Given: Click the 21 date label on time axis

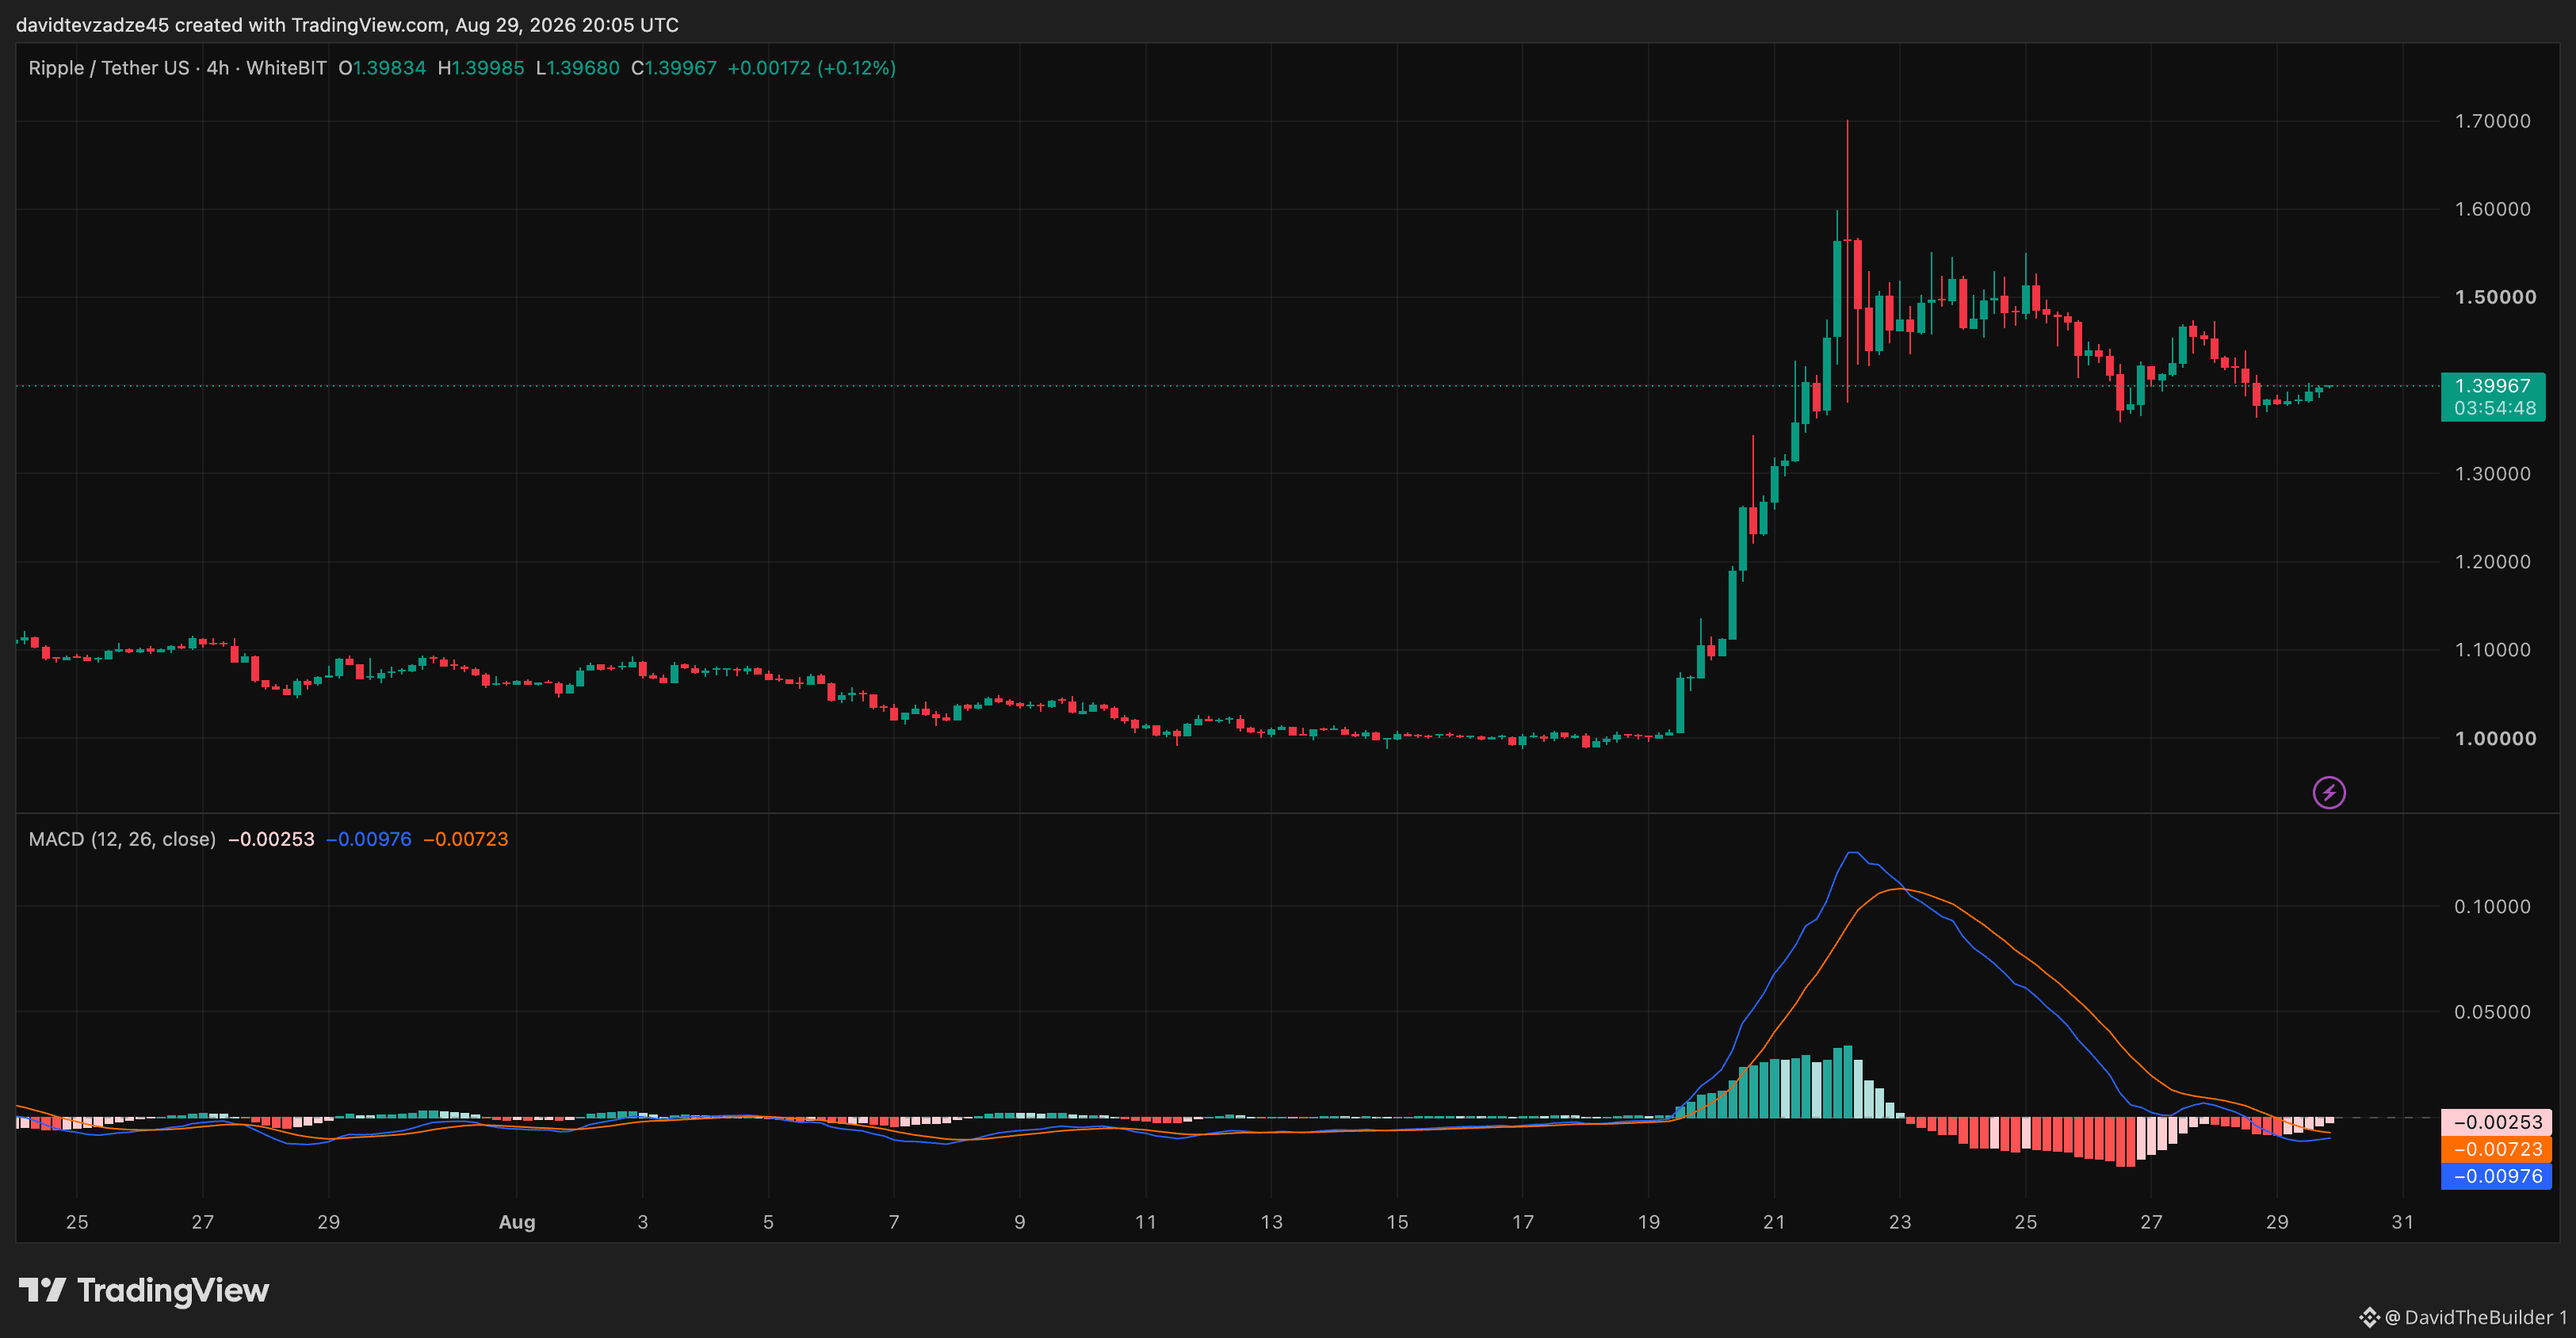Looking at the screenshot, I should click(x=1774, y=1222).
